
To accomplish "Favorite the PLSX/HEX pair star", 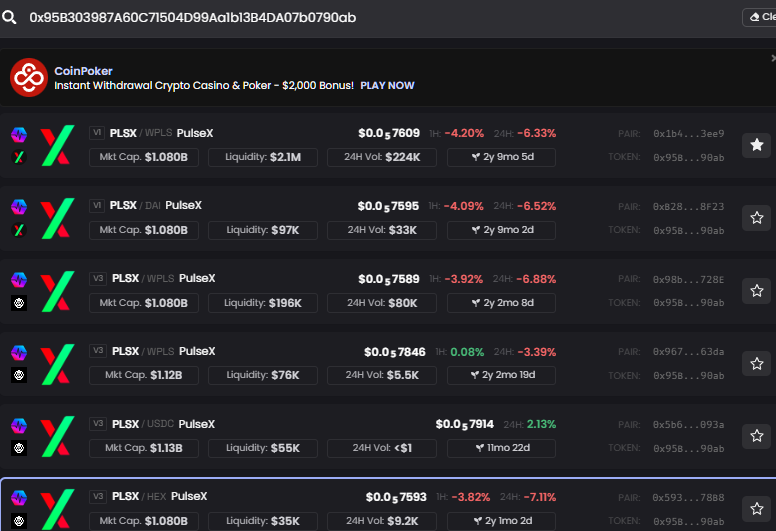I will coord(757,509).
